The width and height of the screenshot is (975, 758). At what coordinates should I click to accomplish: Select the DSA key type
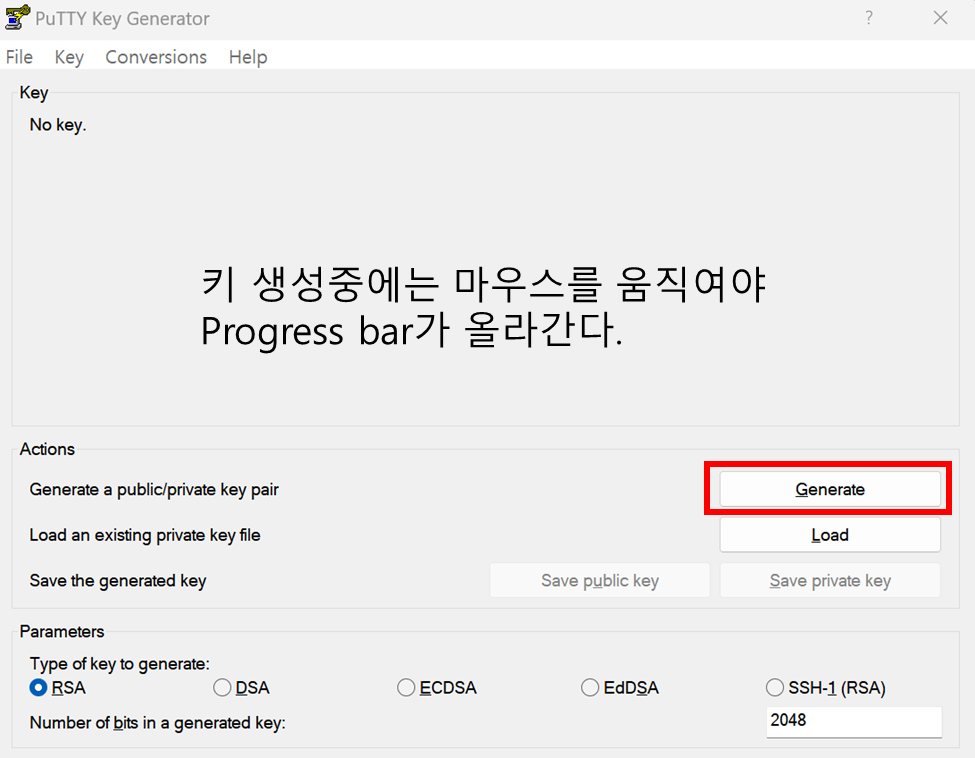pyautogui.click(x=241, y=688)
